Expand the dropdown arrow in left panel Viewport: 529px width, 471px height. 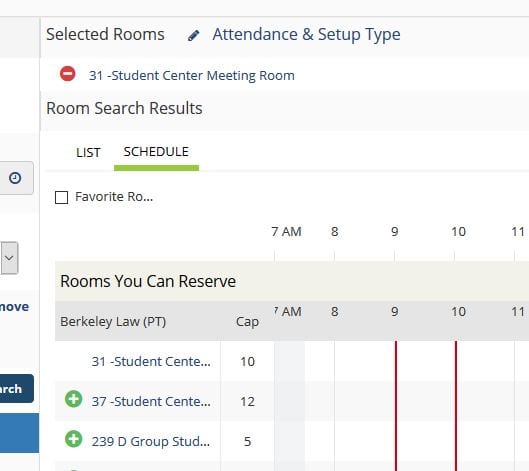(9, 258)
